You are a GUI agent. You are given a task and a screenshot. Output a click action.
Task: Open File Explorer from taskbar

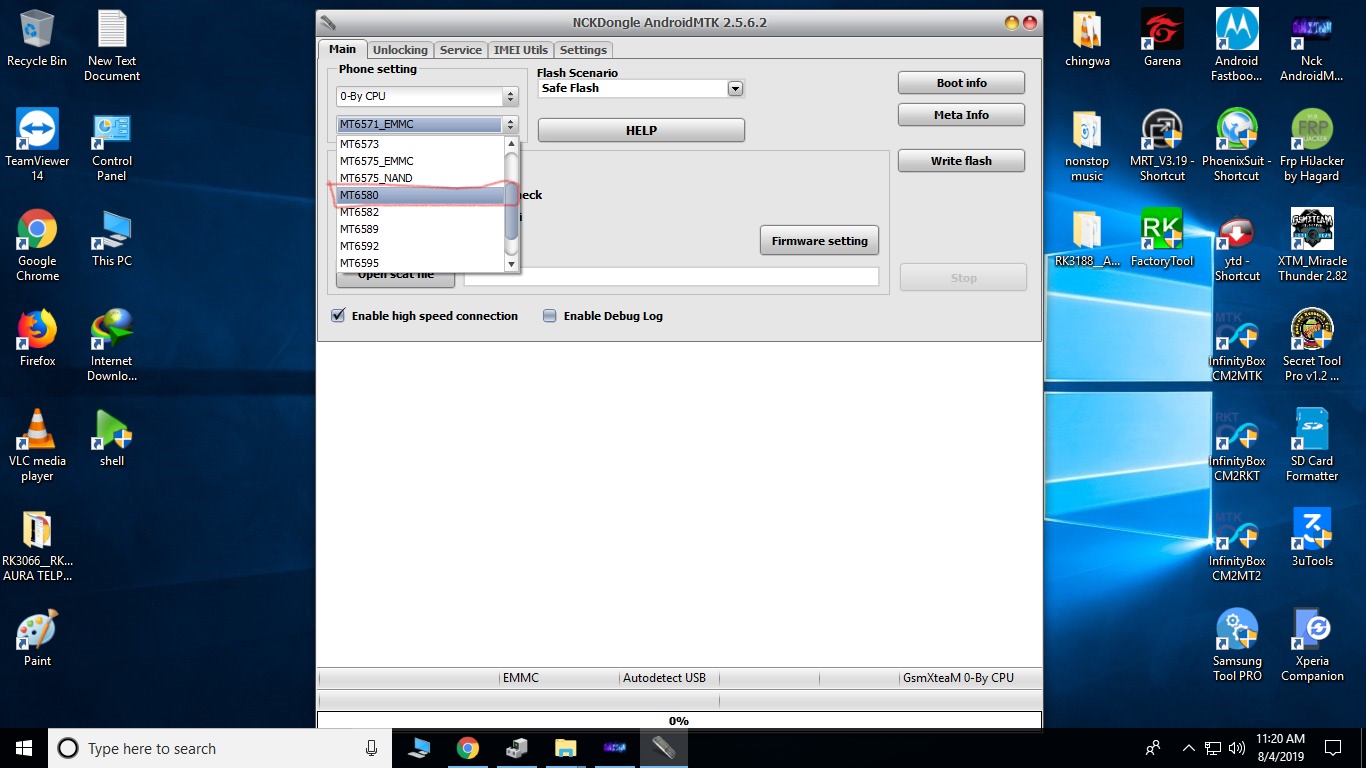click(x=565, y=748)
